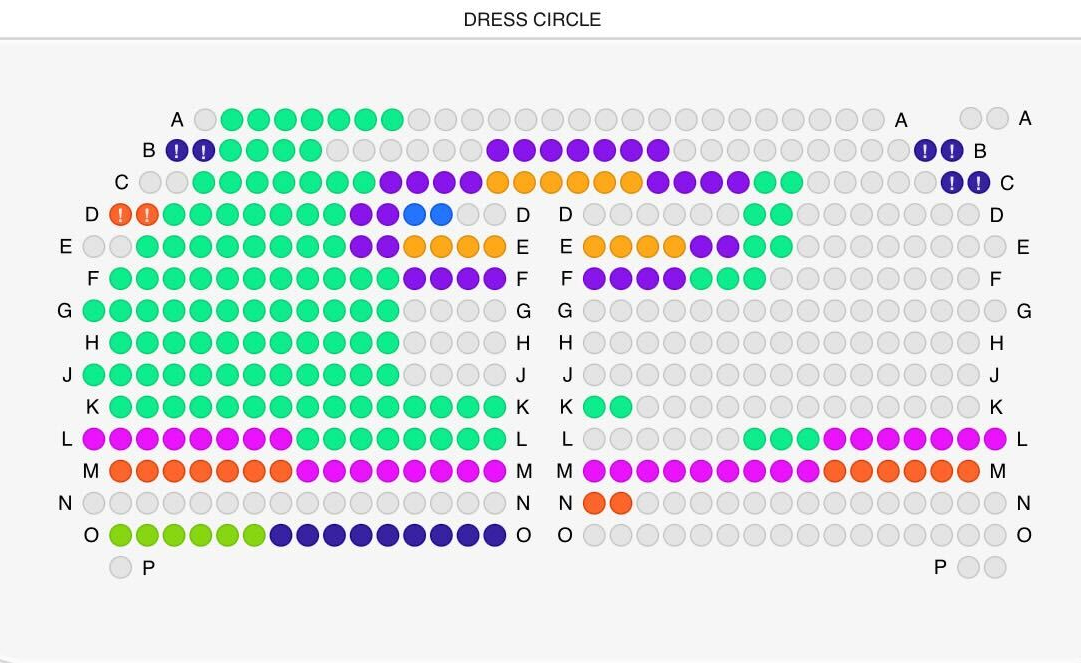Select the first orange seat in right row E
Screen dimensions: 1081x663
[594, 246]
